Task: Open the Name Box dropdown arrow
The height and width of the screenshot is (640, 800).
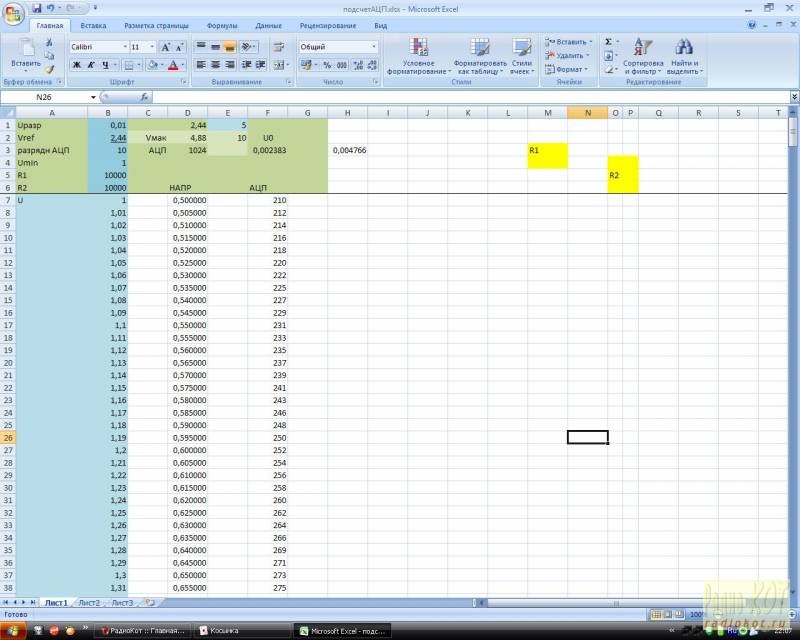Action: (x=94, y=97)
